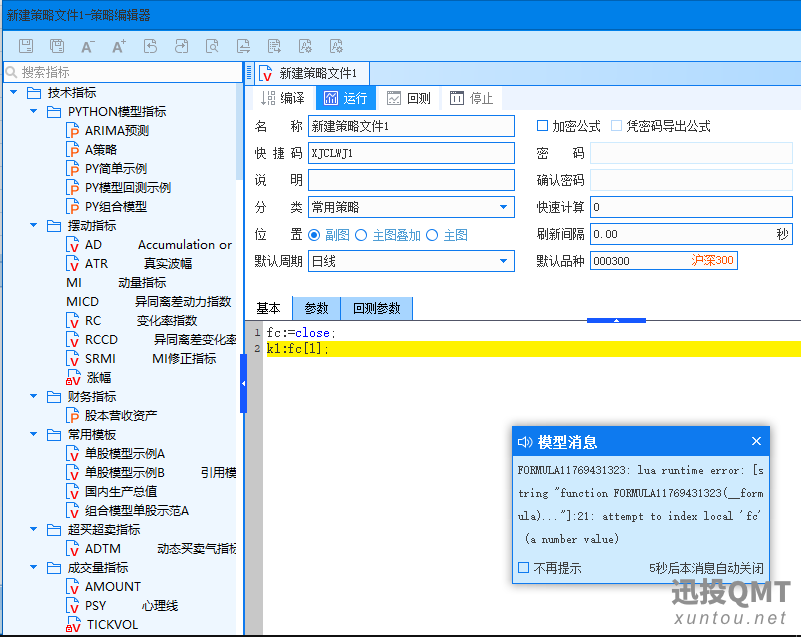This screenshot has width=801, height=637.
Task: Open the 分类 常用策略 dropdown
Action: 410,207
